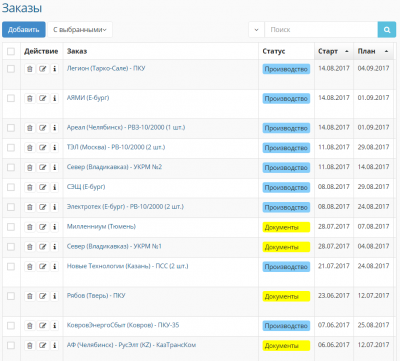Open the КовровЭнергоСбыт (Ковров) - ПКУ-35 link
This screenshot has width=400, height=361.
pos(123,325)
